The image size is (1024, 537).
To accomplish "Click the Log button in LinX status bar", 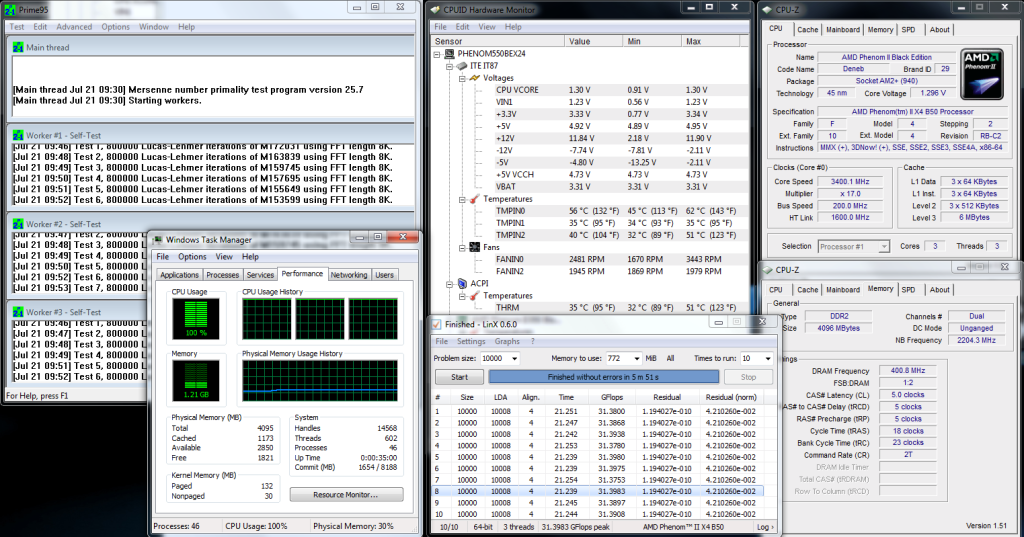I will pyautogui.click(x=765, y=527).
